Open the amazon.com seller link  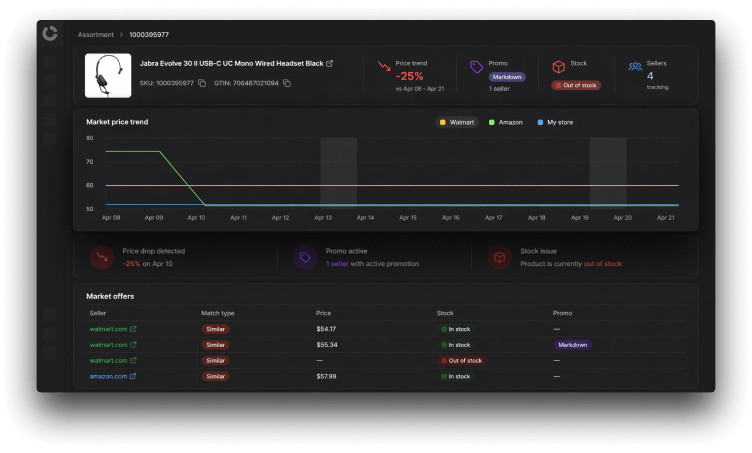(108, 376)
